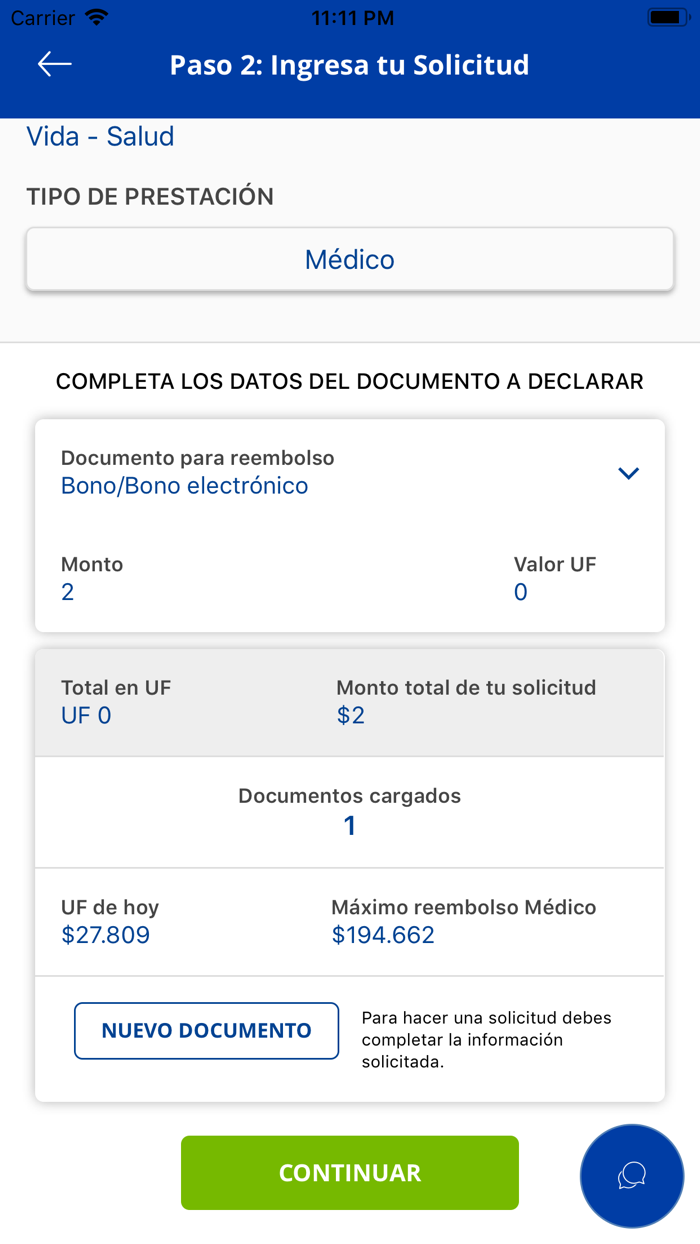Tap the chevron next to Bono/Bono electrónico
This screenshot has height=1244, width=700.
(x=629, y=473)
